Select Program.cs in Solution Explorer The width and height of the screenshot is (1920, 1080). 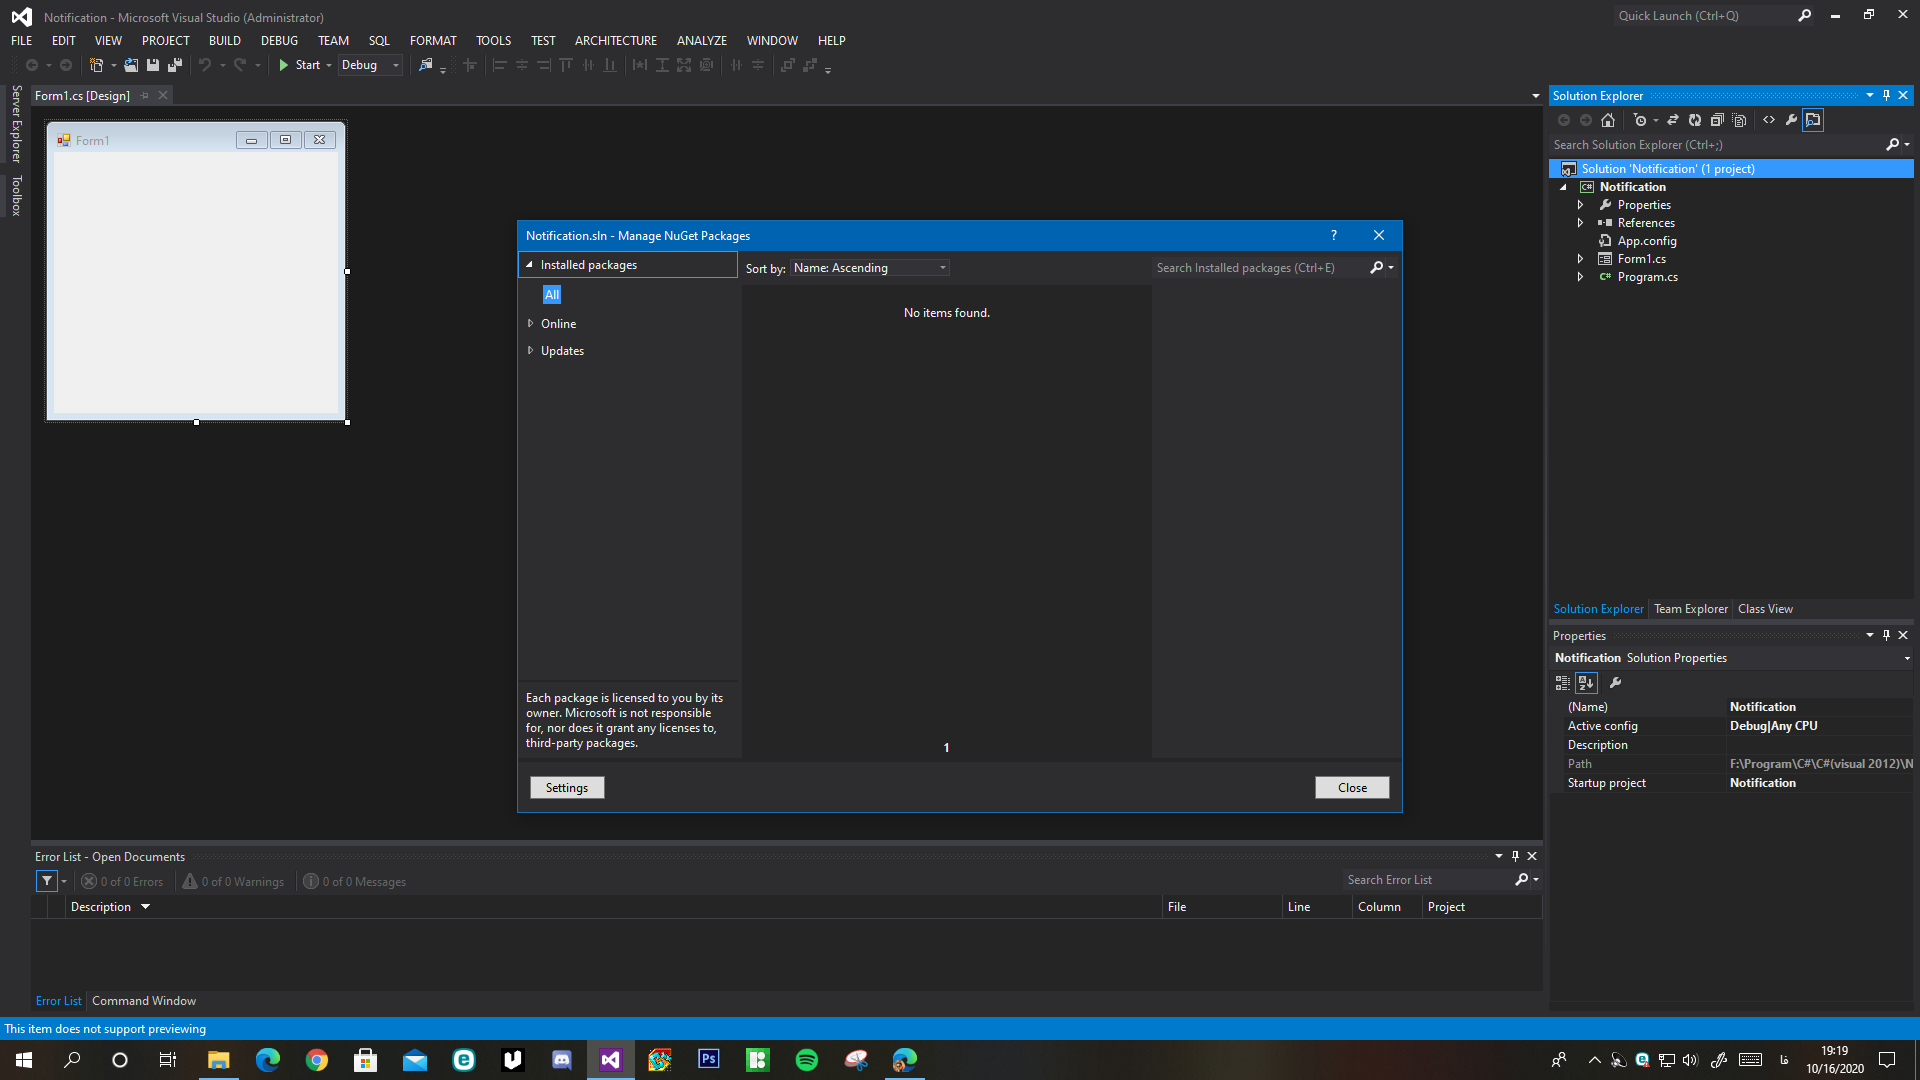[1647, 277]
